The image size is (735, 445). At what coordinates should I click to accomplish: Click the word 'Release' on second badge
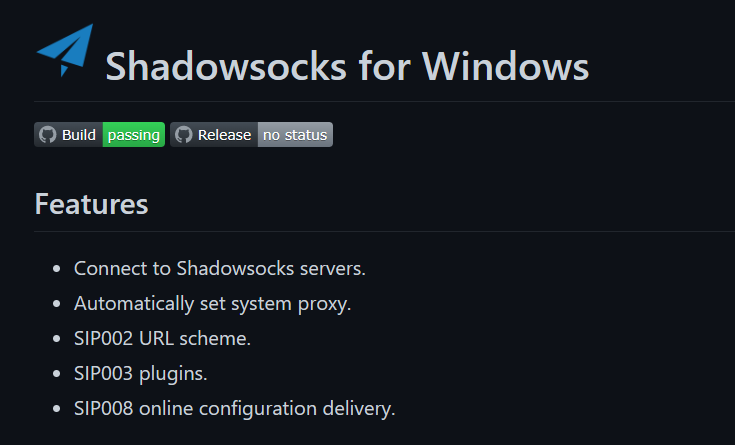coord(225,135)
